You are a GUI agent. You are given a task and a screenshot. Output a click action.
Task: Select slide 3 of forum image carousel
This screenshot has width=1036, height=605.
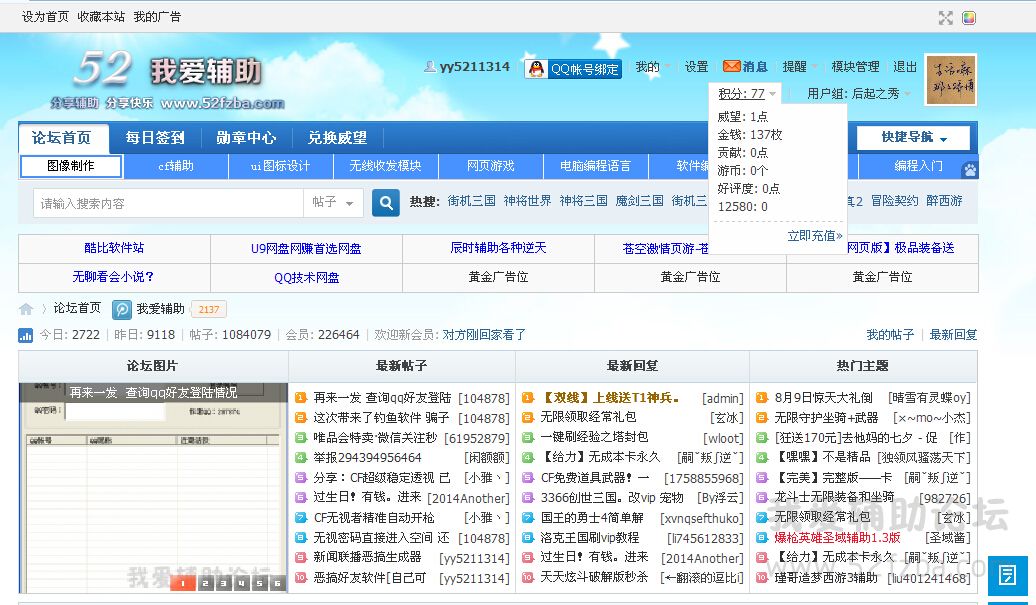point(223,583)
